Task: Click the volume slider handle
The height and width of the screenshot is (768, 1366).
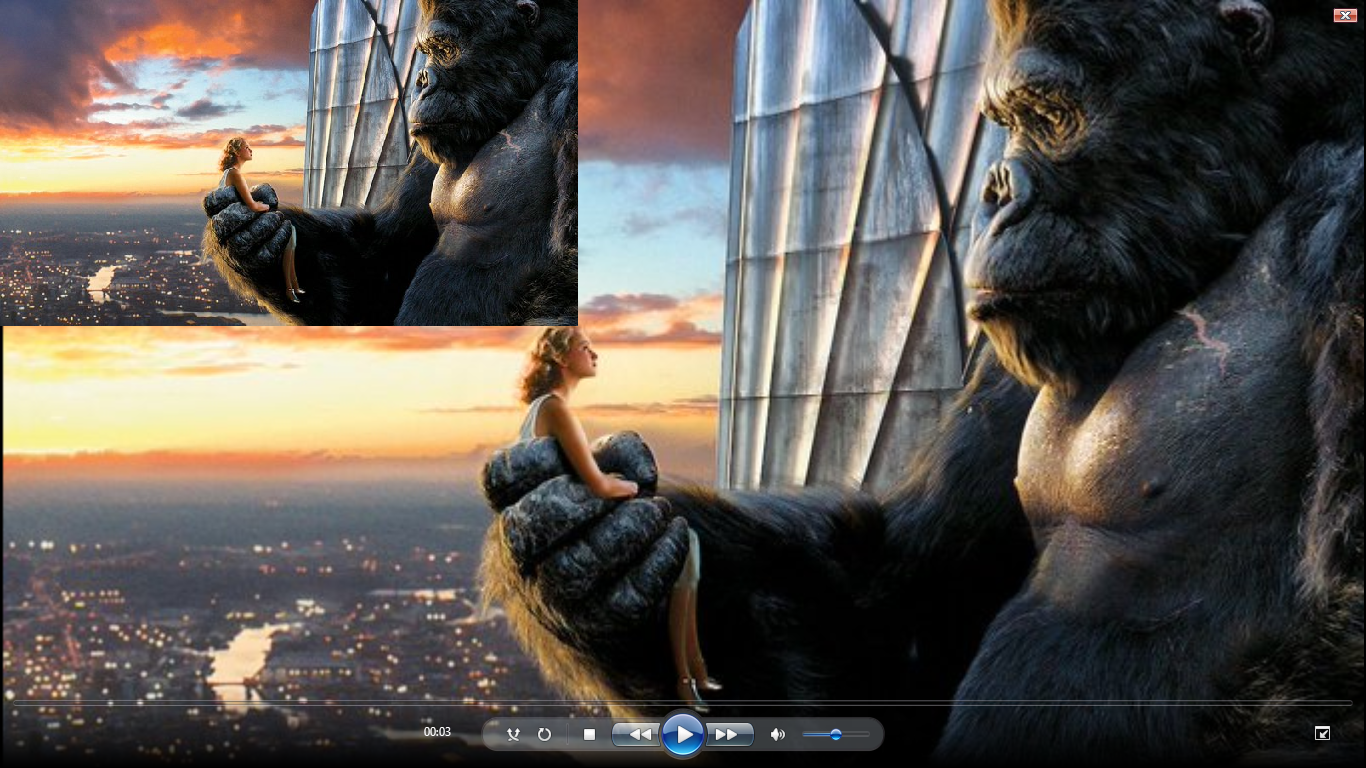Action: 836,734
